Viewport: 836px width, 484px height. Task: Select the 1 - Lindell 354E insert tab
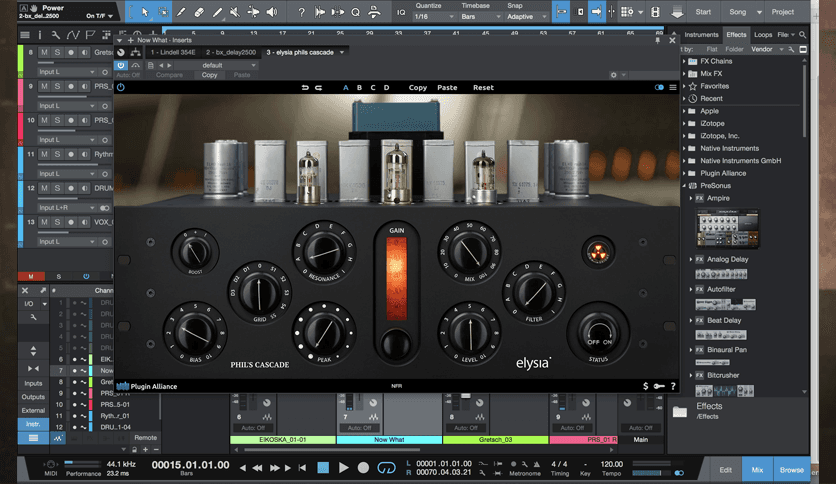click(173, 52)
